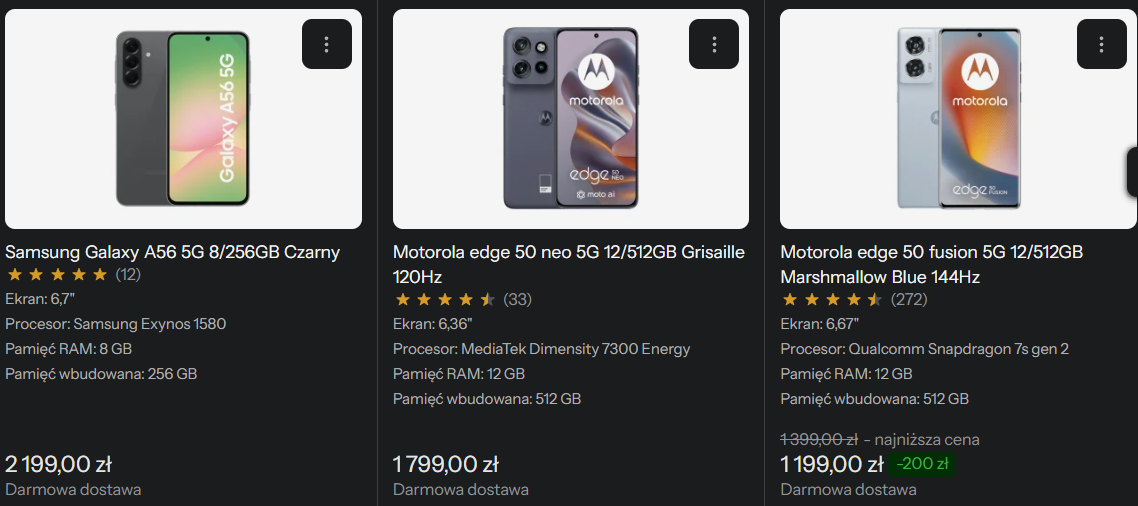The width and height of the screenshot is (1138, 506).
Task: Click the (272) reviews count
Action: click(909, 299)
